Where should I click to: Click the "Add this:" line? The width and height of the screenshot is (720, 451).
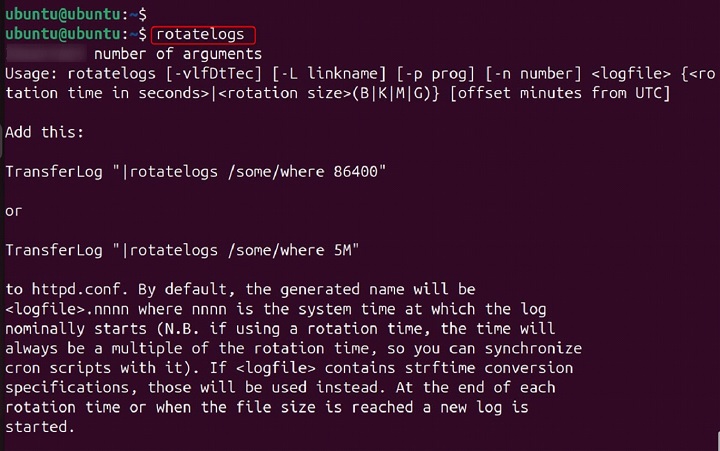point(43,132)
